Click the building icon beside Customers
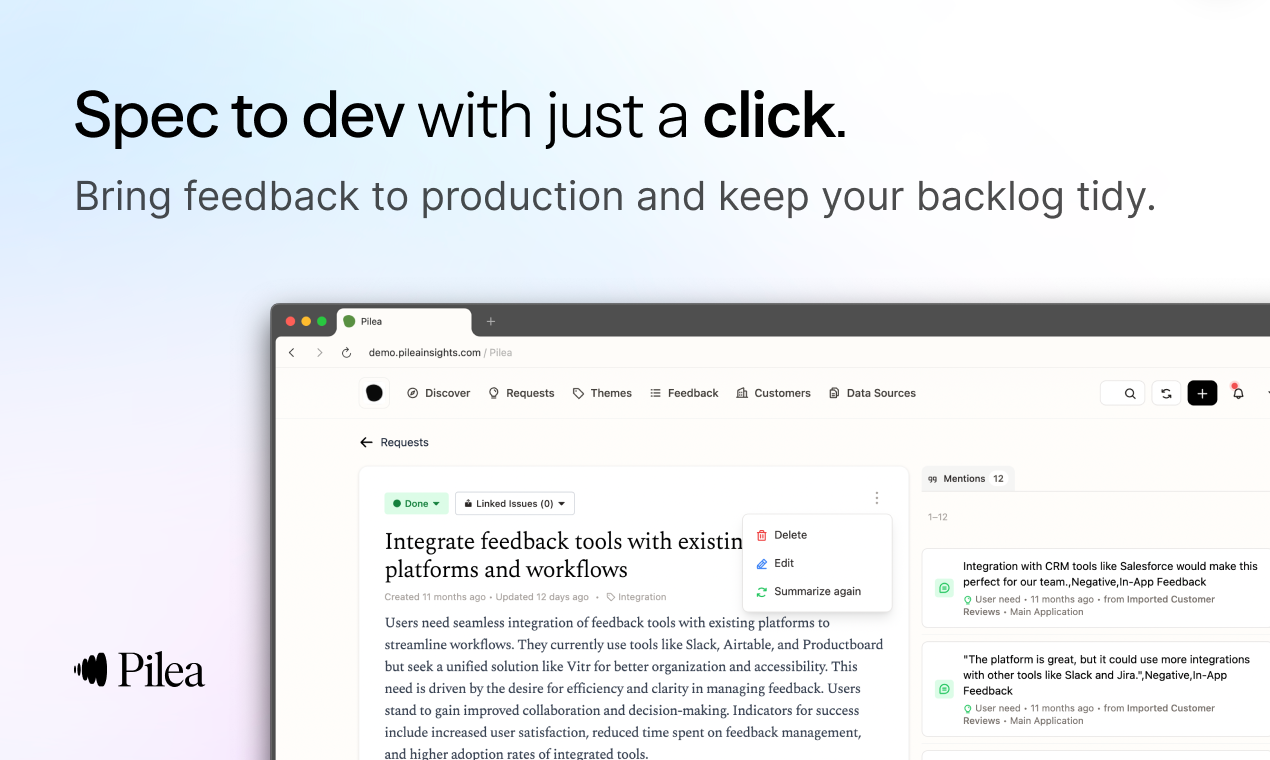Viewport: 1270px width, 760px height. [742, 393]
